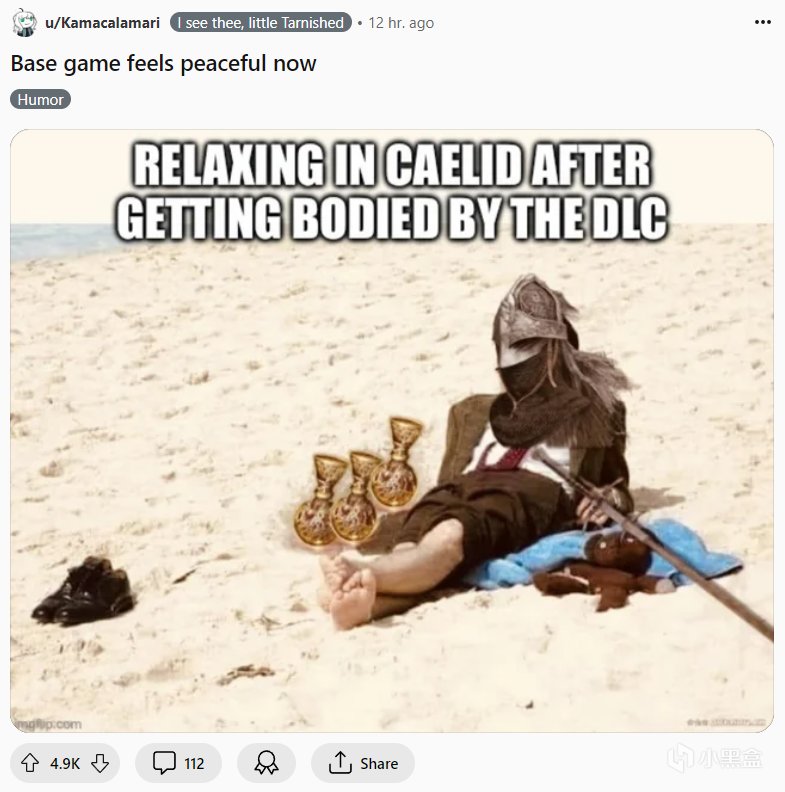Click the black shoes on the sand
This screenshot has width=785, height=792.
click(x=83, y=590)
